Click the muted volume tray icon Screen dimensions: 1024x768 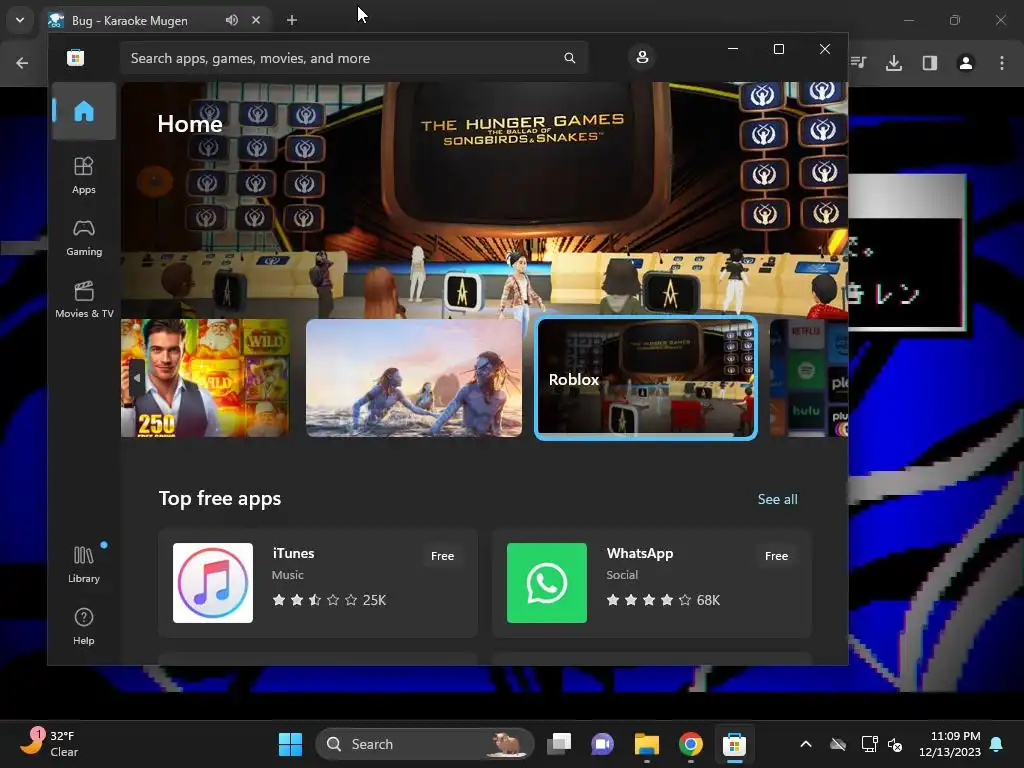[x=895, y=744]
